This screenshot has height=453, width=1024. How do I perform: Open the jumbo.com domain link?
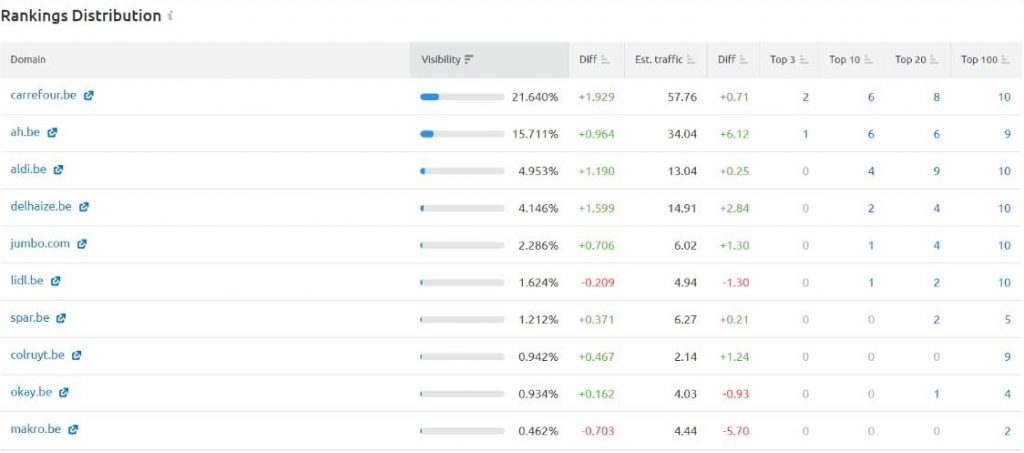click(40, 244)
